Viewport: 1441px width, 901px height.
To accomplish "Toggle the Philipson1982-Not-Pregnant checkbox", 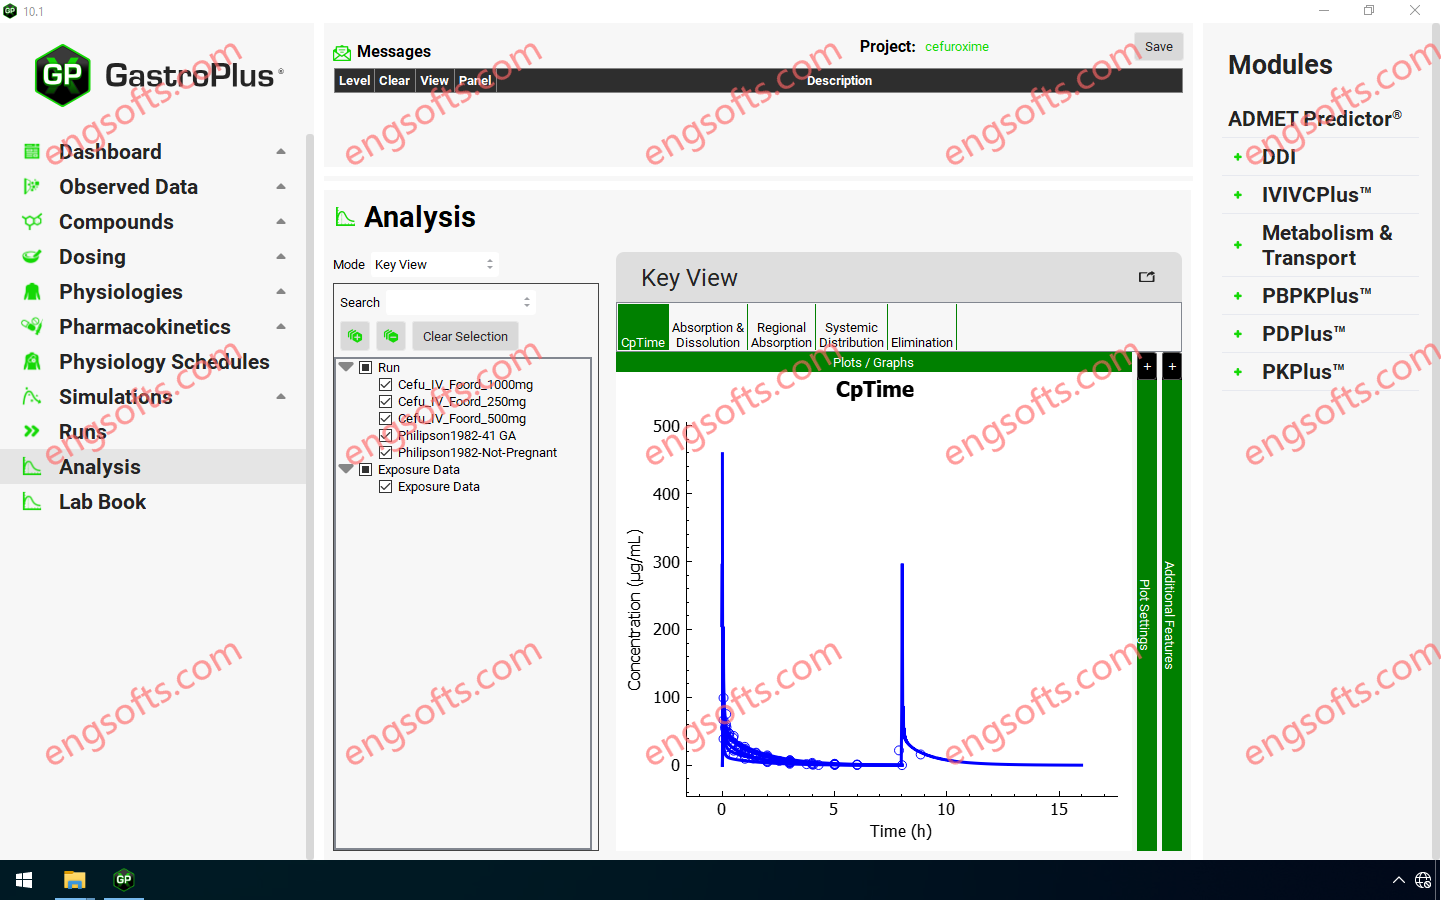I will click(x=385, y=453).
